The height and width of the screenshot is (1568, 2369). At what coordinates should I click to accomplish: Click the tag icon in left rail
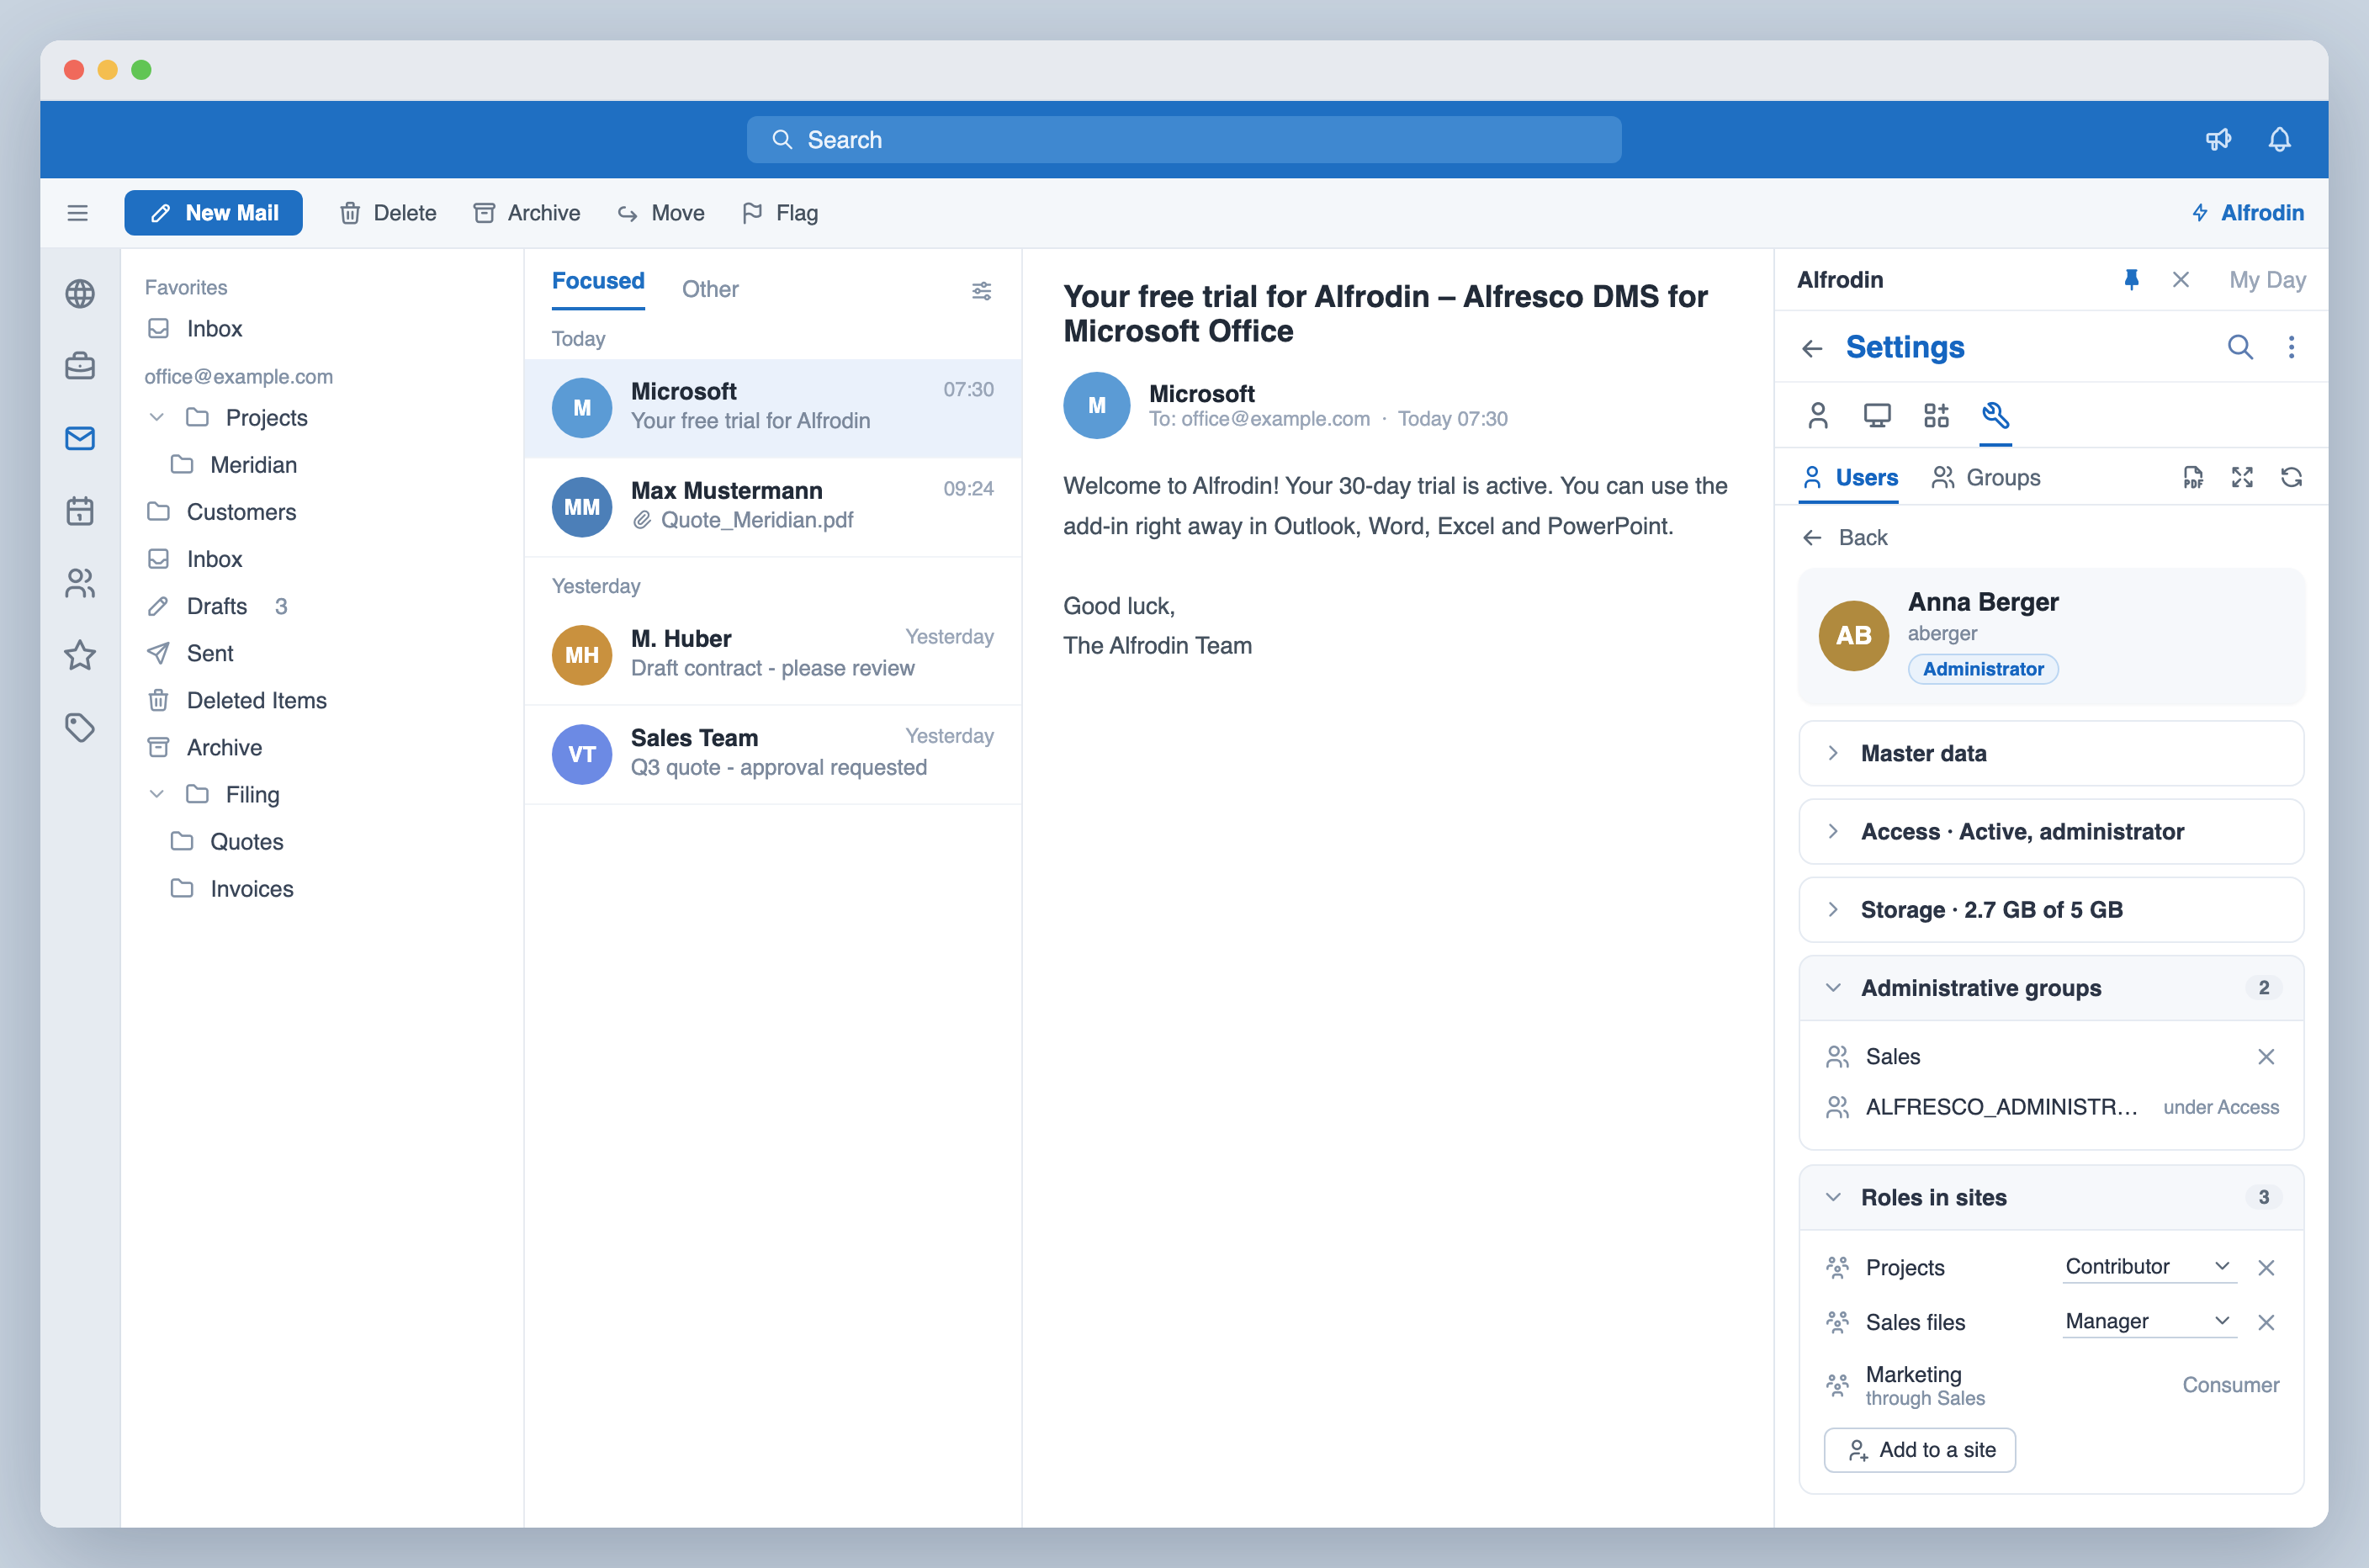click(80, 727)
